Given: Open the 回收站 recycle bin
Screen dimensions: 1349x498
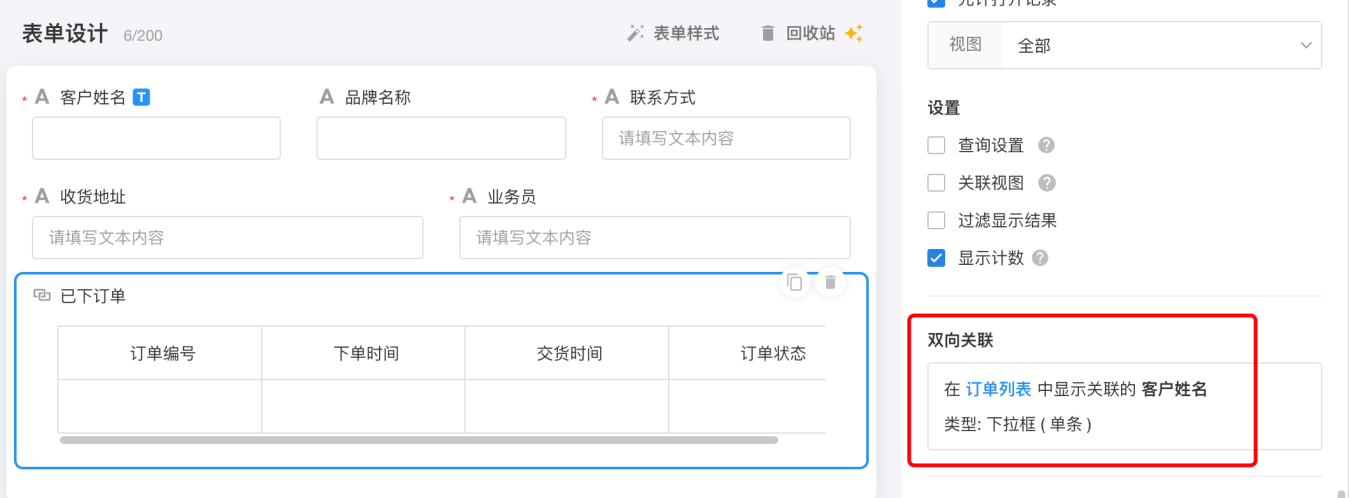Looking at the screenshot, I should (798, 33).
